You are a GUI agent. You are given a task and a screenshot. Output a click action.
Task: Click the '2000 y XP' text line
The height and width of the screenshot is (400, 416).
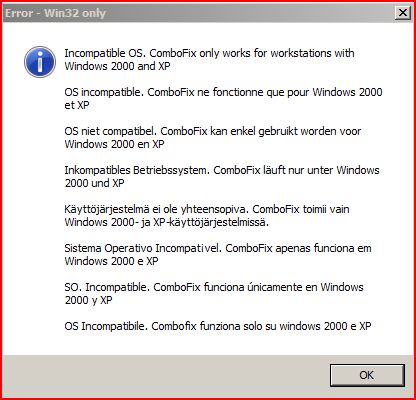pyautogui.click(x=88, y=300)
